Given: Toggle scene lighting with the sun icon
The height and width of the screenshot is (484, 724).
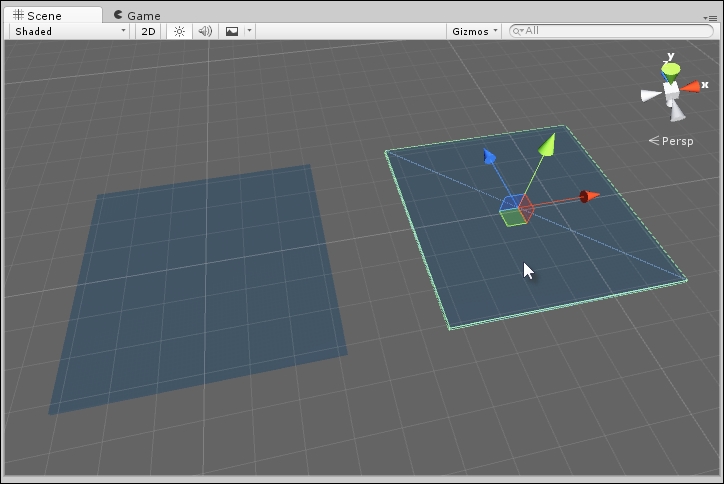Looking at the screenshot, I should pyautogui.click(x=179, y=31).
